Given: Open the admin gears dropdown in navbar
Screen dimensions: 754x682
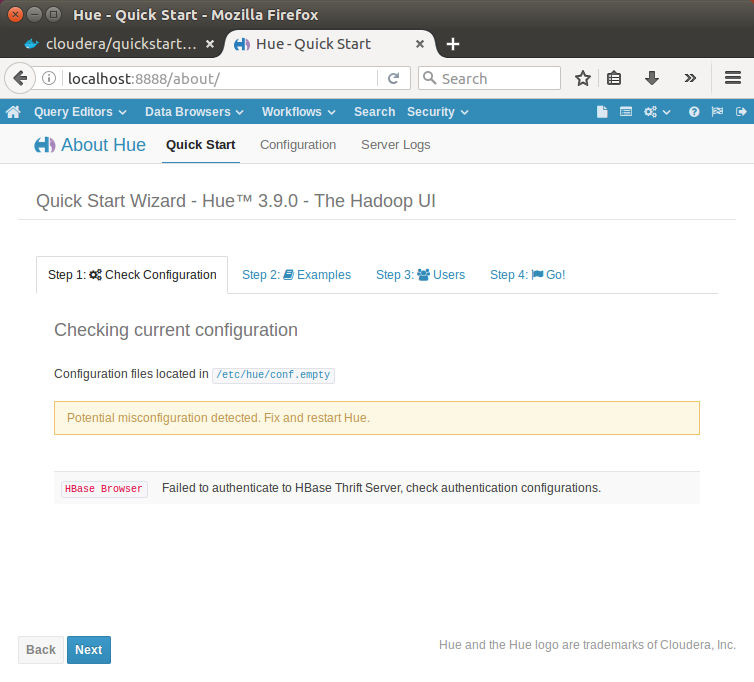Looking at the screenshot, I should [x=657, y=112].
